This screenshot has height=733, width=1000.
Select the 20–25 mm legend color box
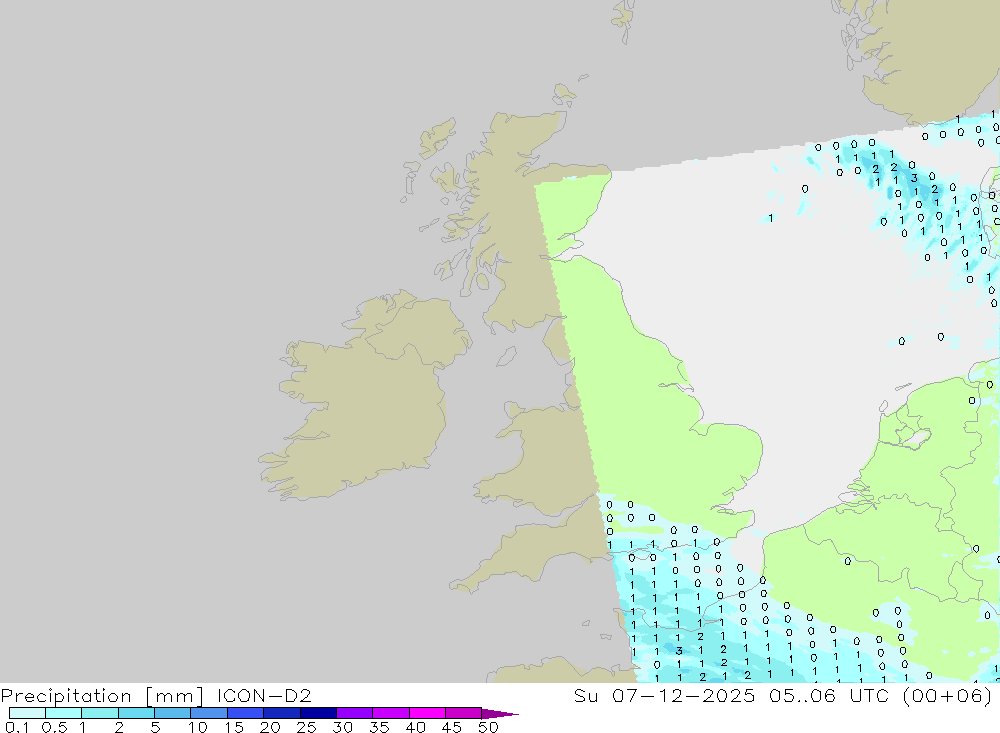pyautogui.click(x=282, y=713)
